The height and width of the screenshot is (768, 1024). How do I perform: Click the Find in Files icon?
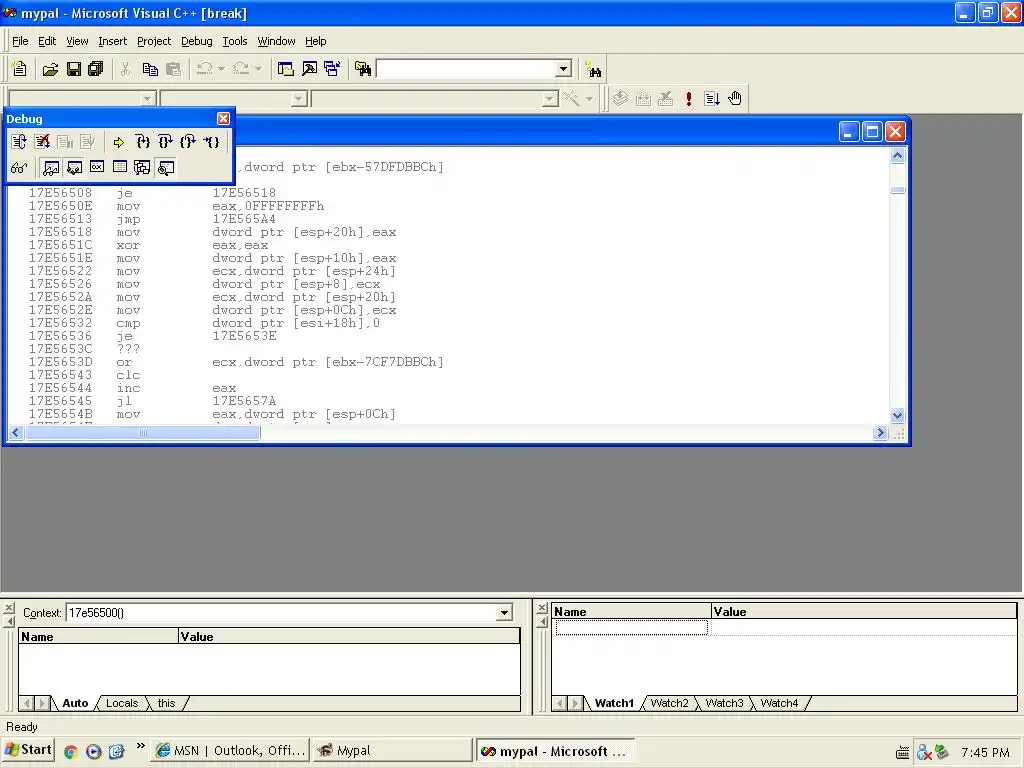pos(363,69)
